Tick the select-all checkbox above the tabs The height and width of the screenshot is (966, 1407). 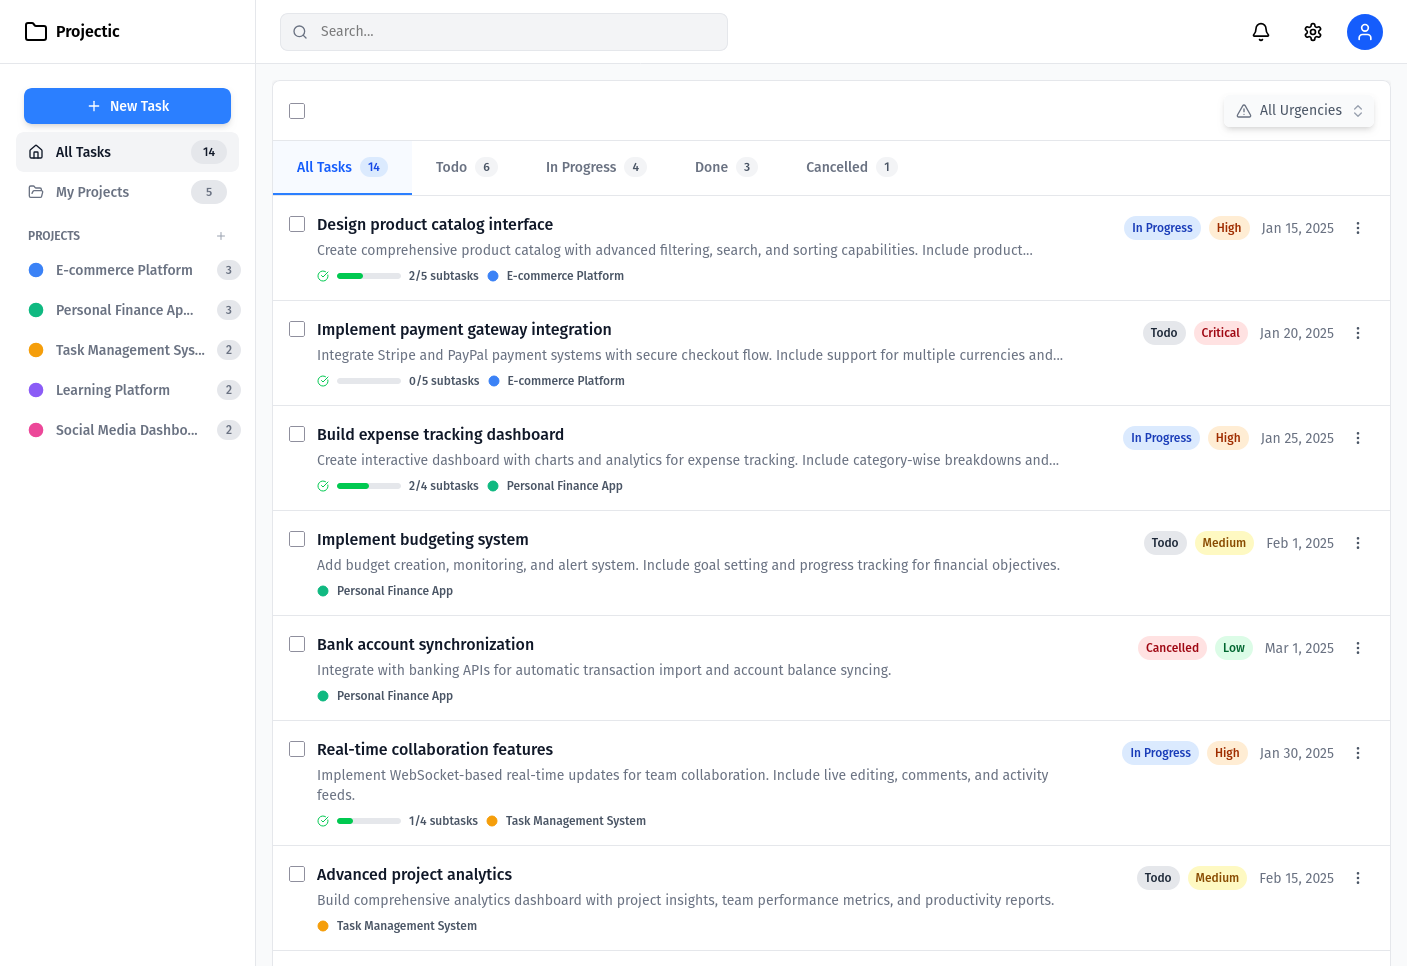pos(297,111)
